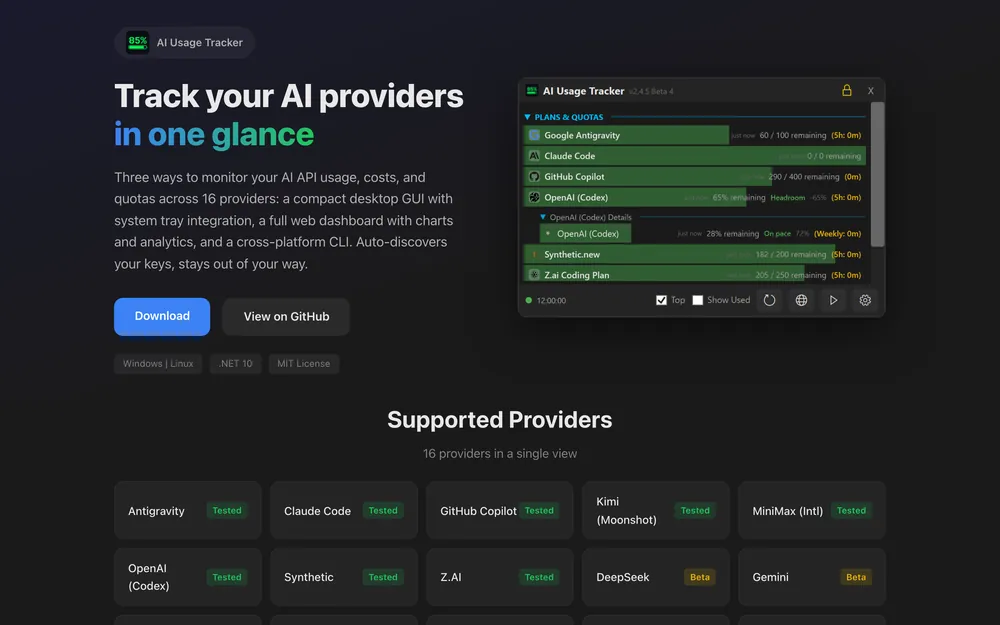Close the tracker window with X
The image size is (1000, 625).
871,91
